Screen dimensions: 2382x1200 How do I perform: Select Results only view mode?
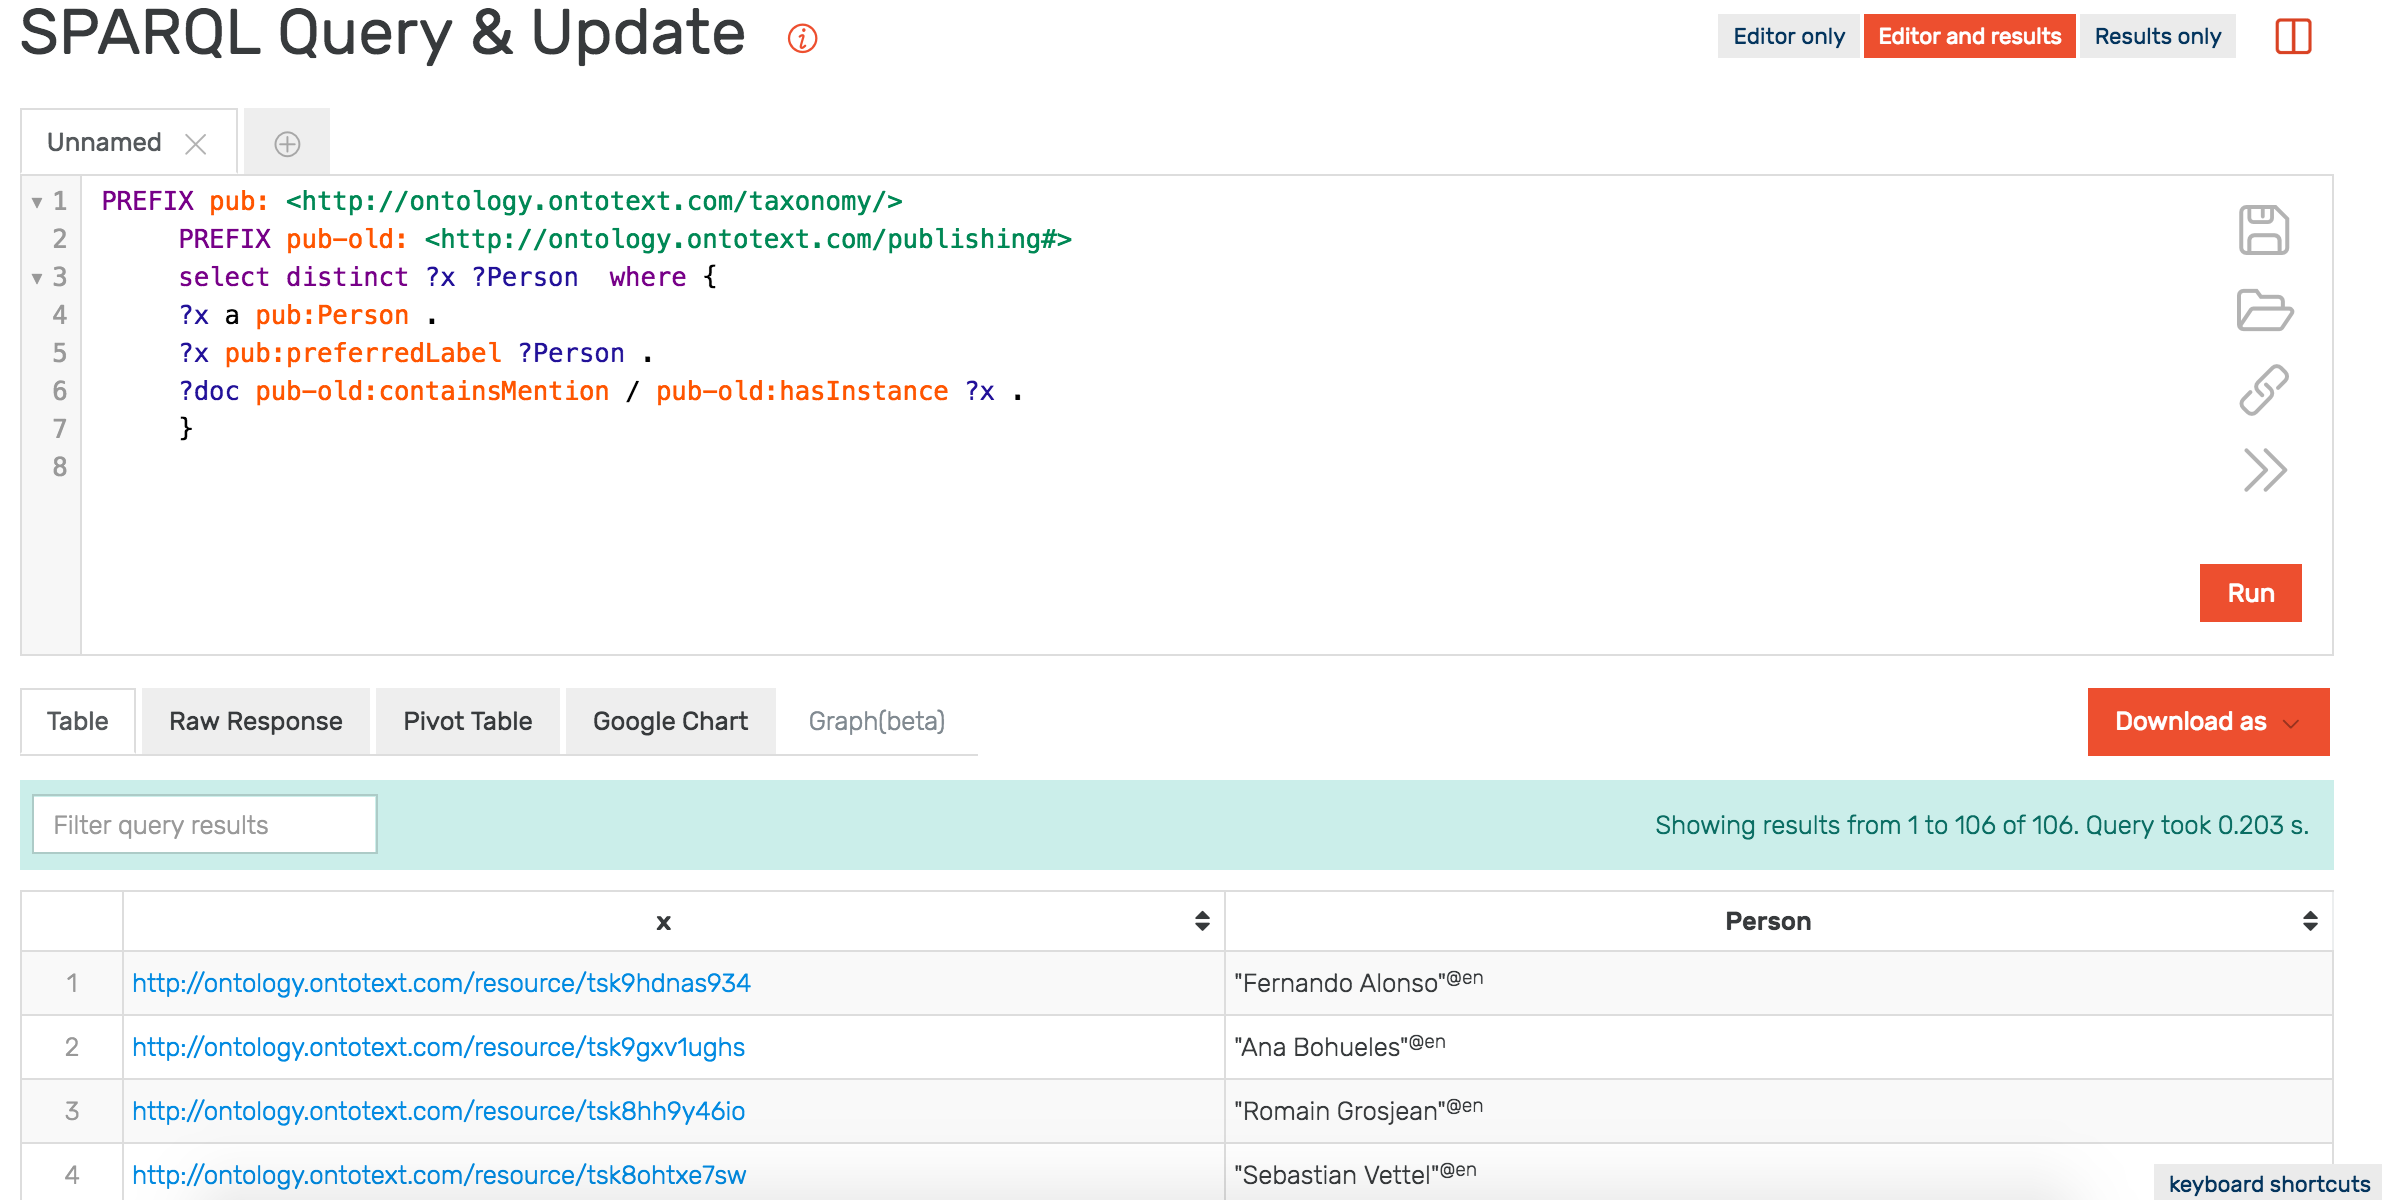(x=2157, y=36)
